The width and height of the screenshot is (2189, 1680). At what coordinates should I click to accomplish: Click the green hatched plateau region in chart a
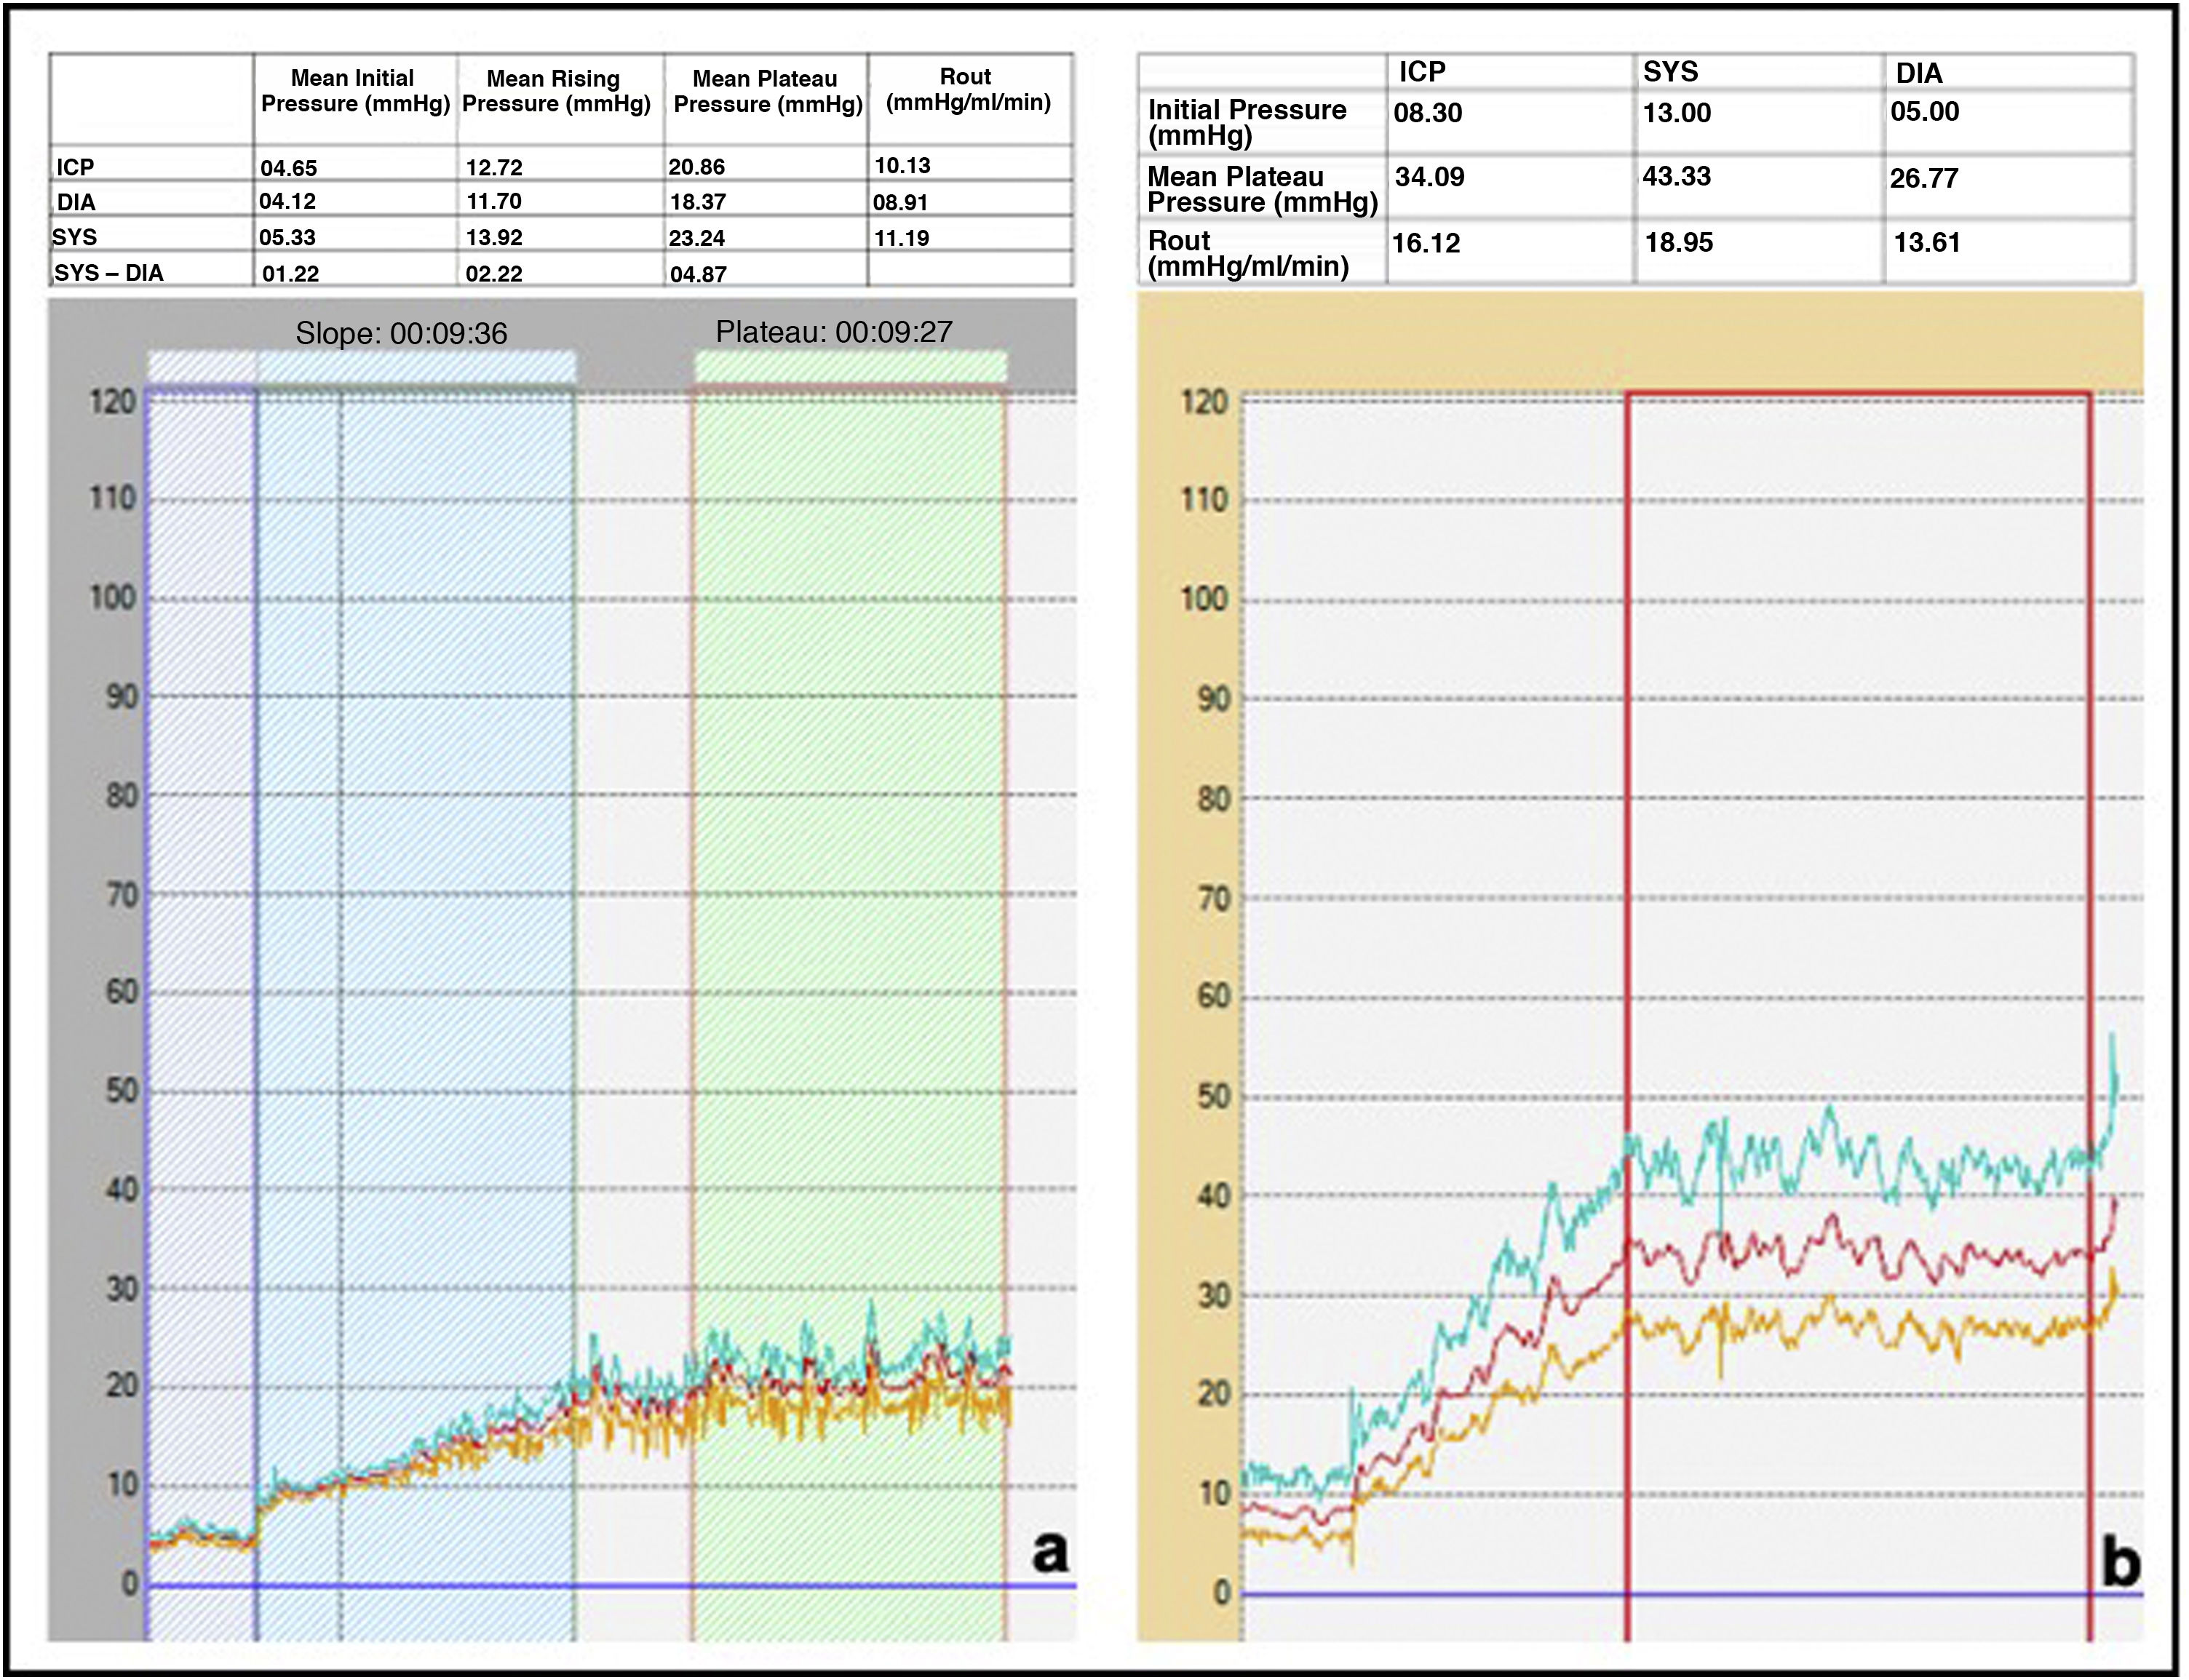tap(848, 850)
